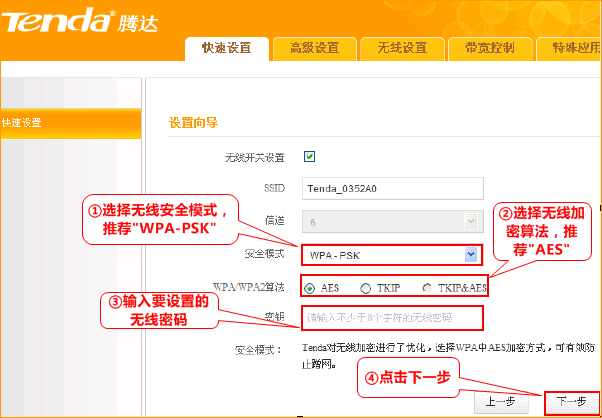This screenshot has width=602, height=418.
Task: Pick the TKIP&AES radio option
Action: click(x=428, y=288)
